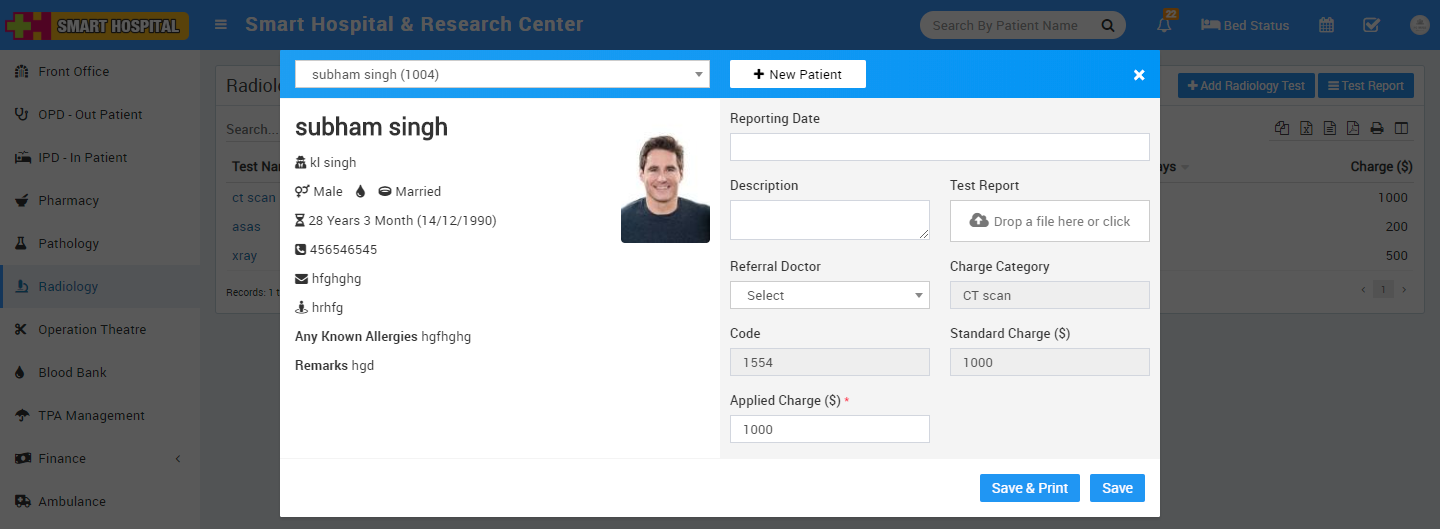The width and height of the screenshot is (1440, 529).
Task: Click the test report file drop area
Action: 1049,221
